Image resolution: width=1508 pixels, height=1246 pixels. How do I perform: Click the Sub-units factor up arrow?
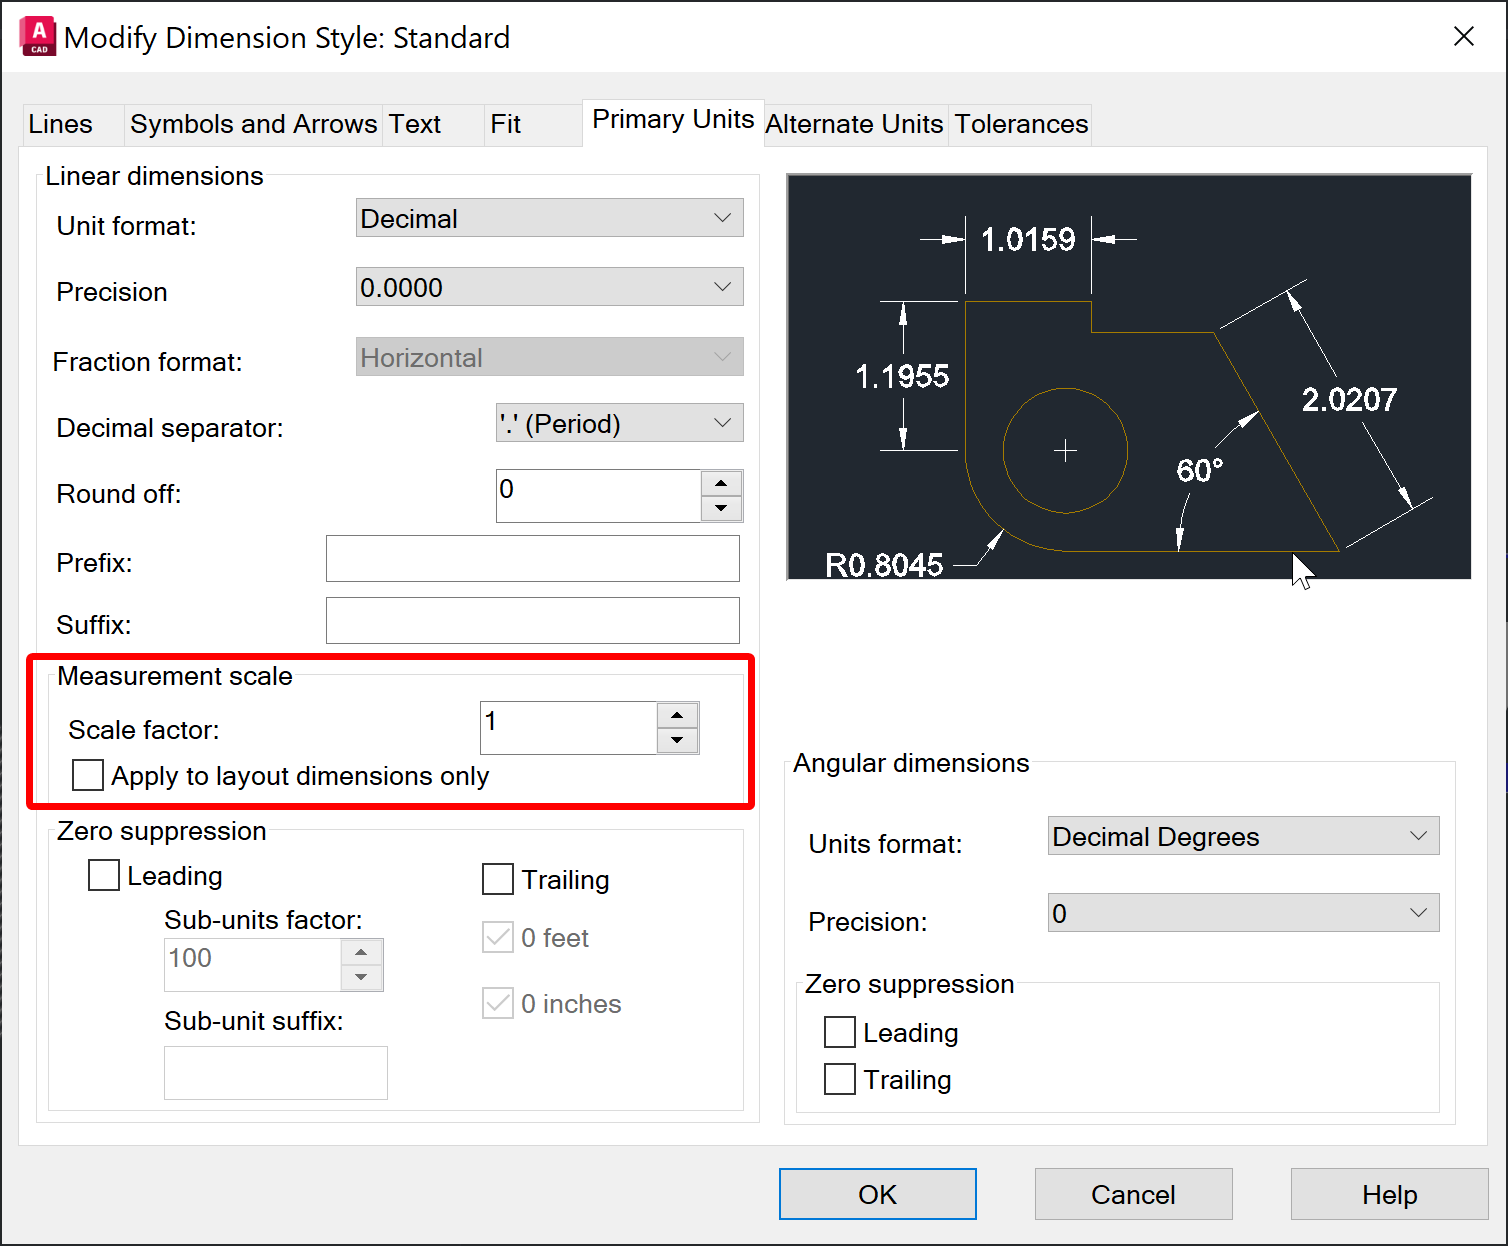(362, 950)
